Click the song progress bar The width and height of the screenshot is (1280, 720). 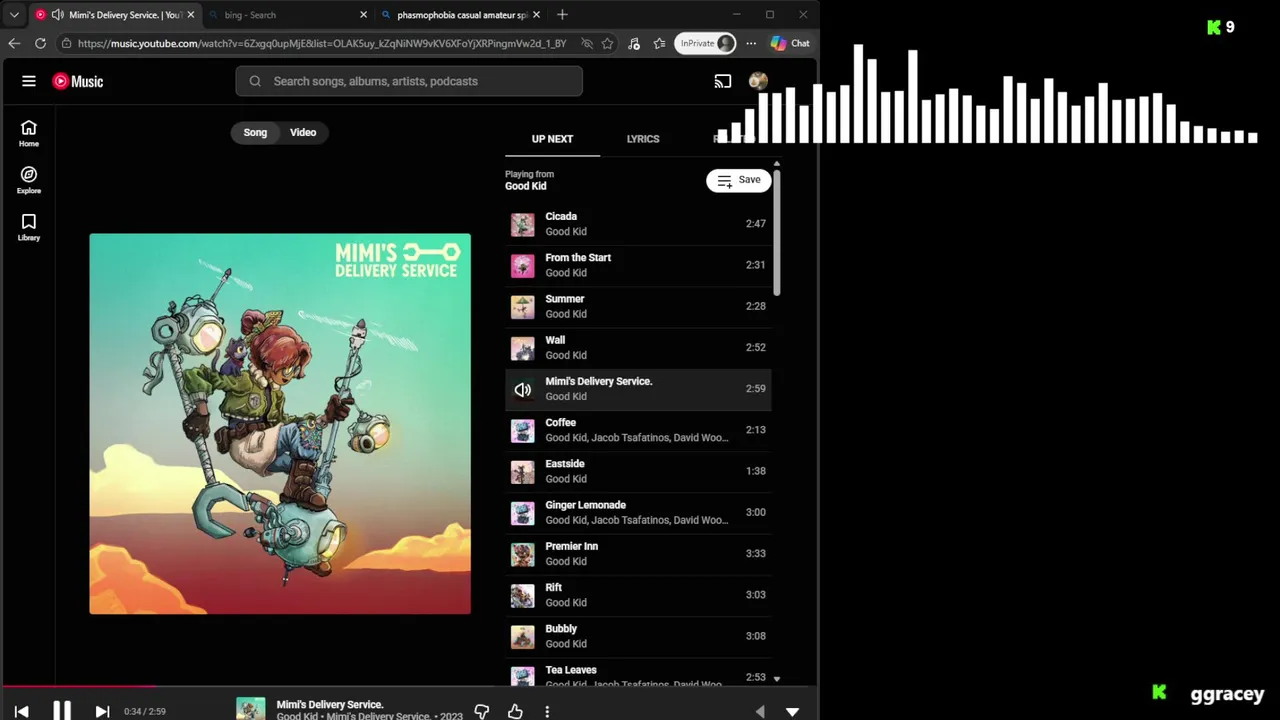point(409,687)
